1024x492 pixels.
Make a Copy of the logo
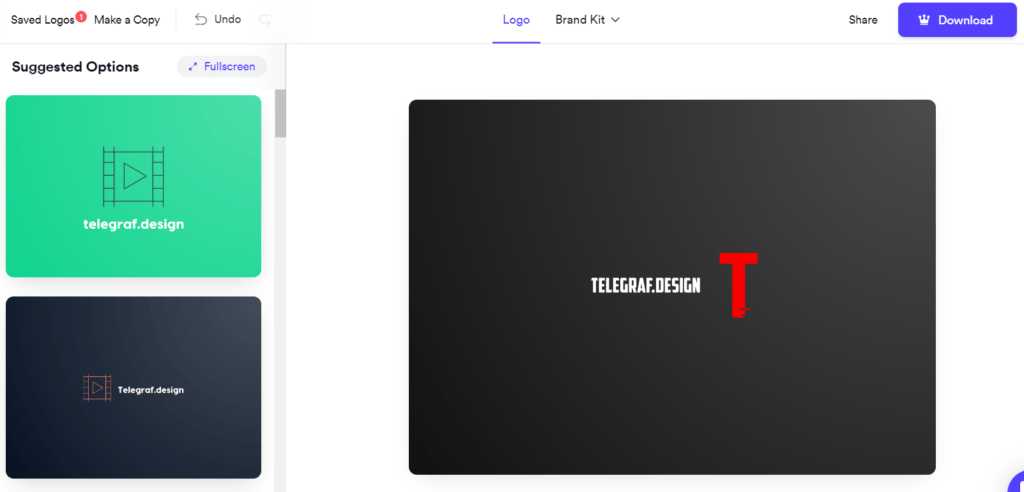click(x=127, y=20)
